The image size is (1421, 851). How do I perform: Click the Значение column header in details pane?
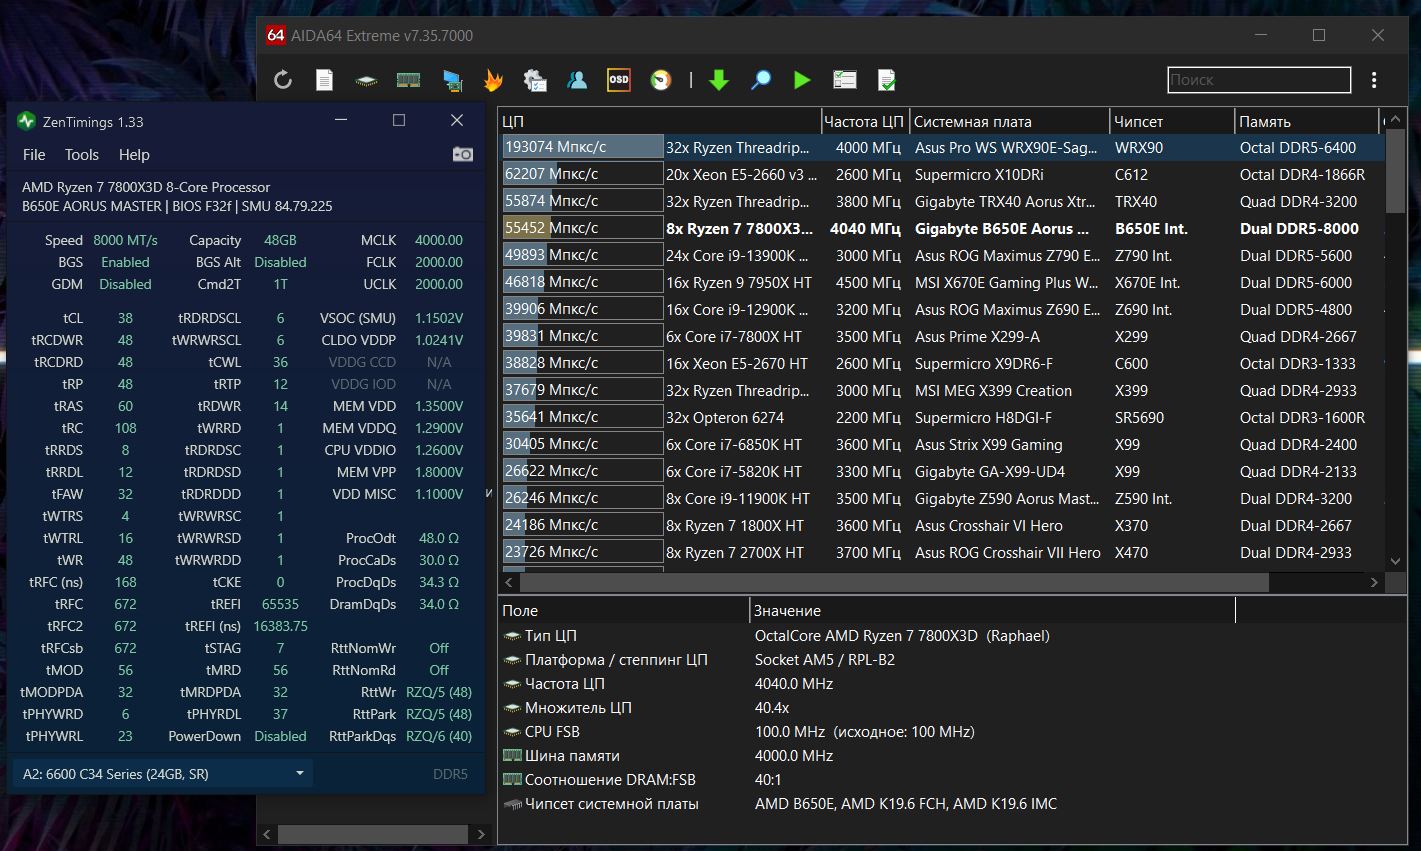(x=992, y=610)
